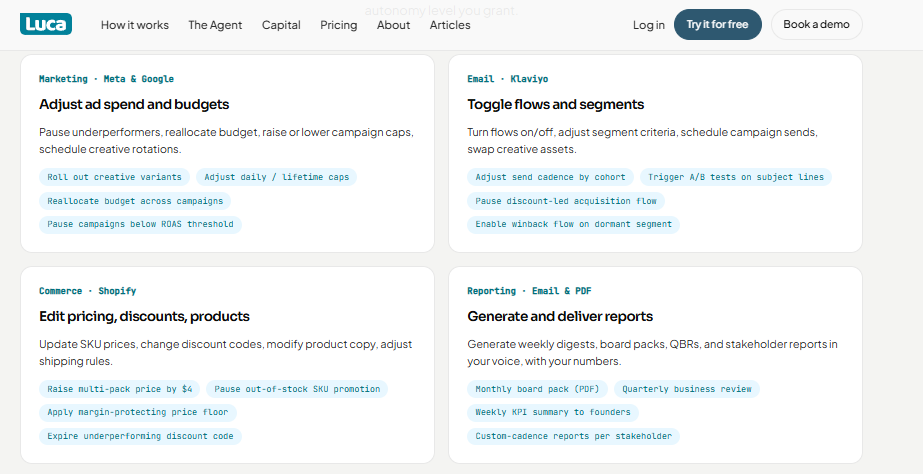Select the Roll out creative variants tag
The width and height of the screenshot is (923, 474).
114,177
